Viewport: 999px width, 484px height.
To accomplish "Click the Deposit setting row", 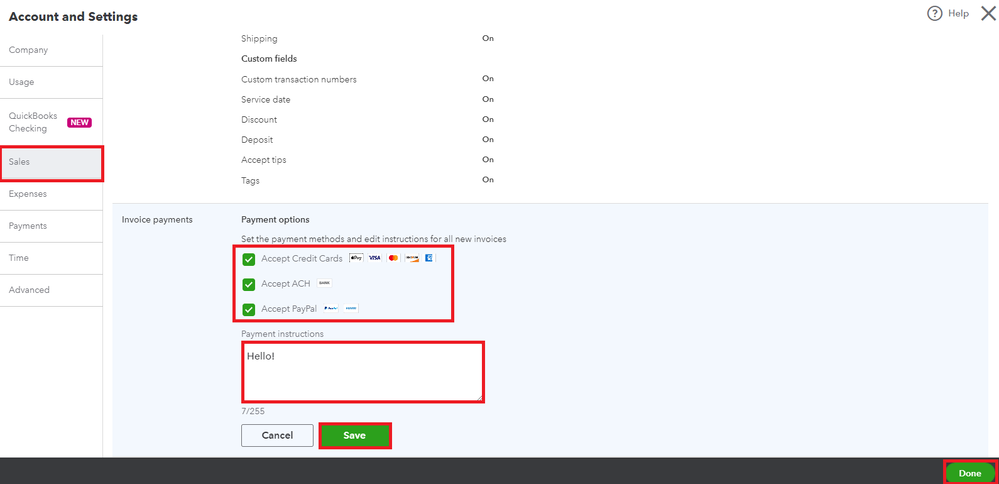I will [x=368, y=139].
